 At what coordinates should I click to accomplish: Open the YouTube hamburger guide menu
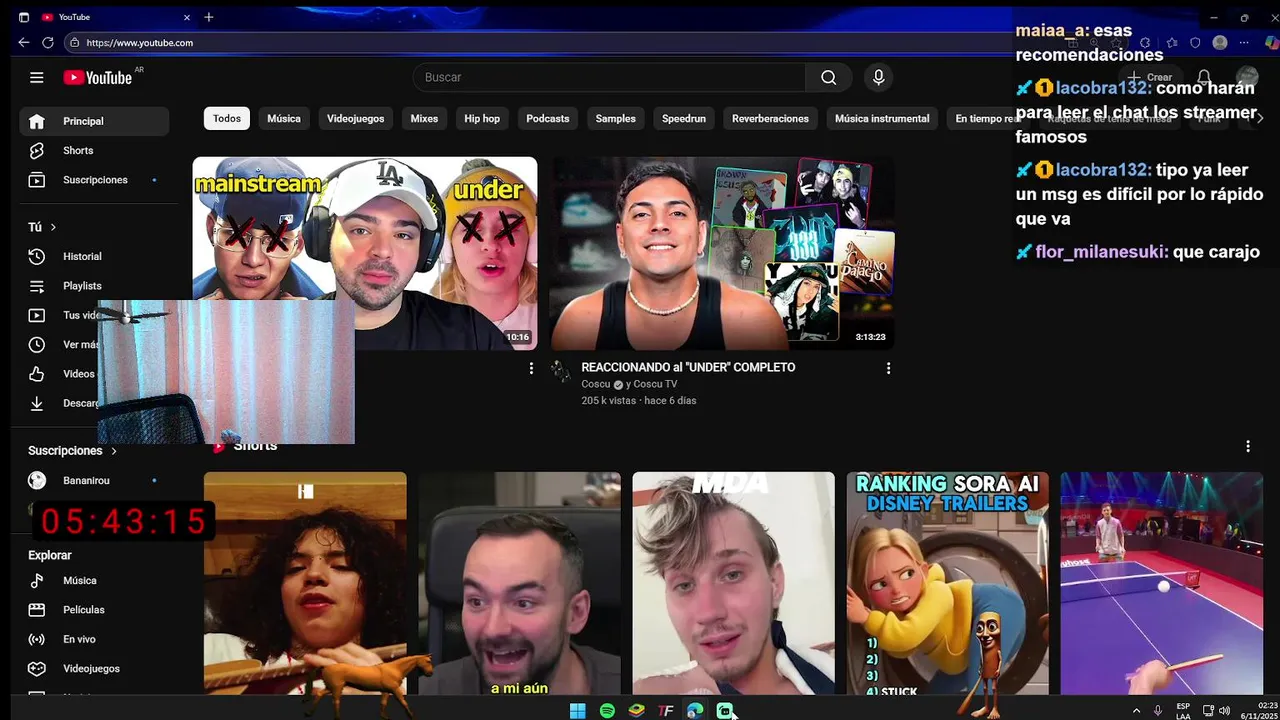coord(37,77)
